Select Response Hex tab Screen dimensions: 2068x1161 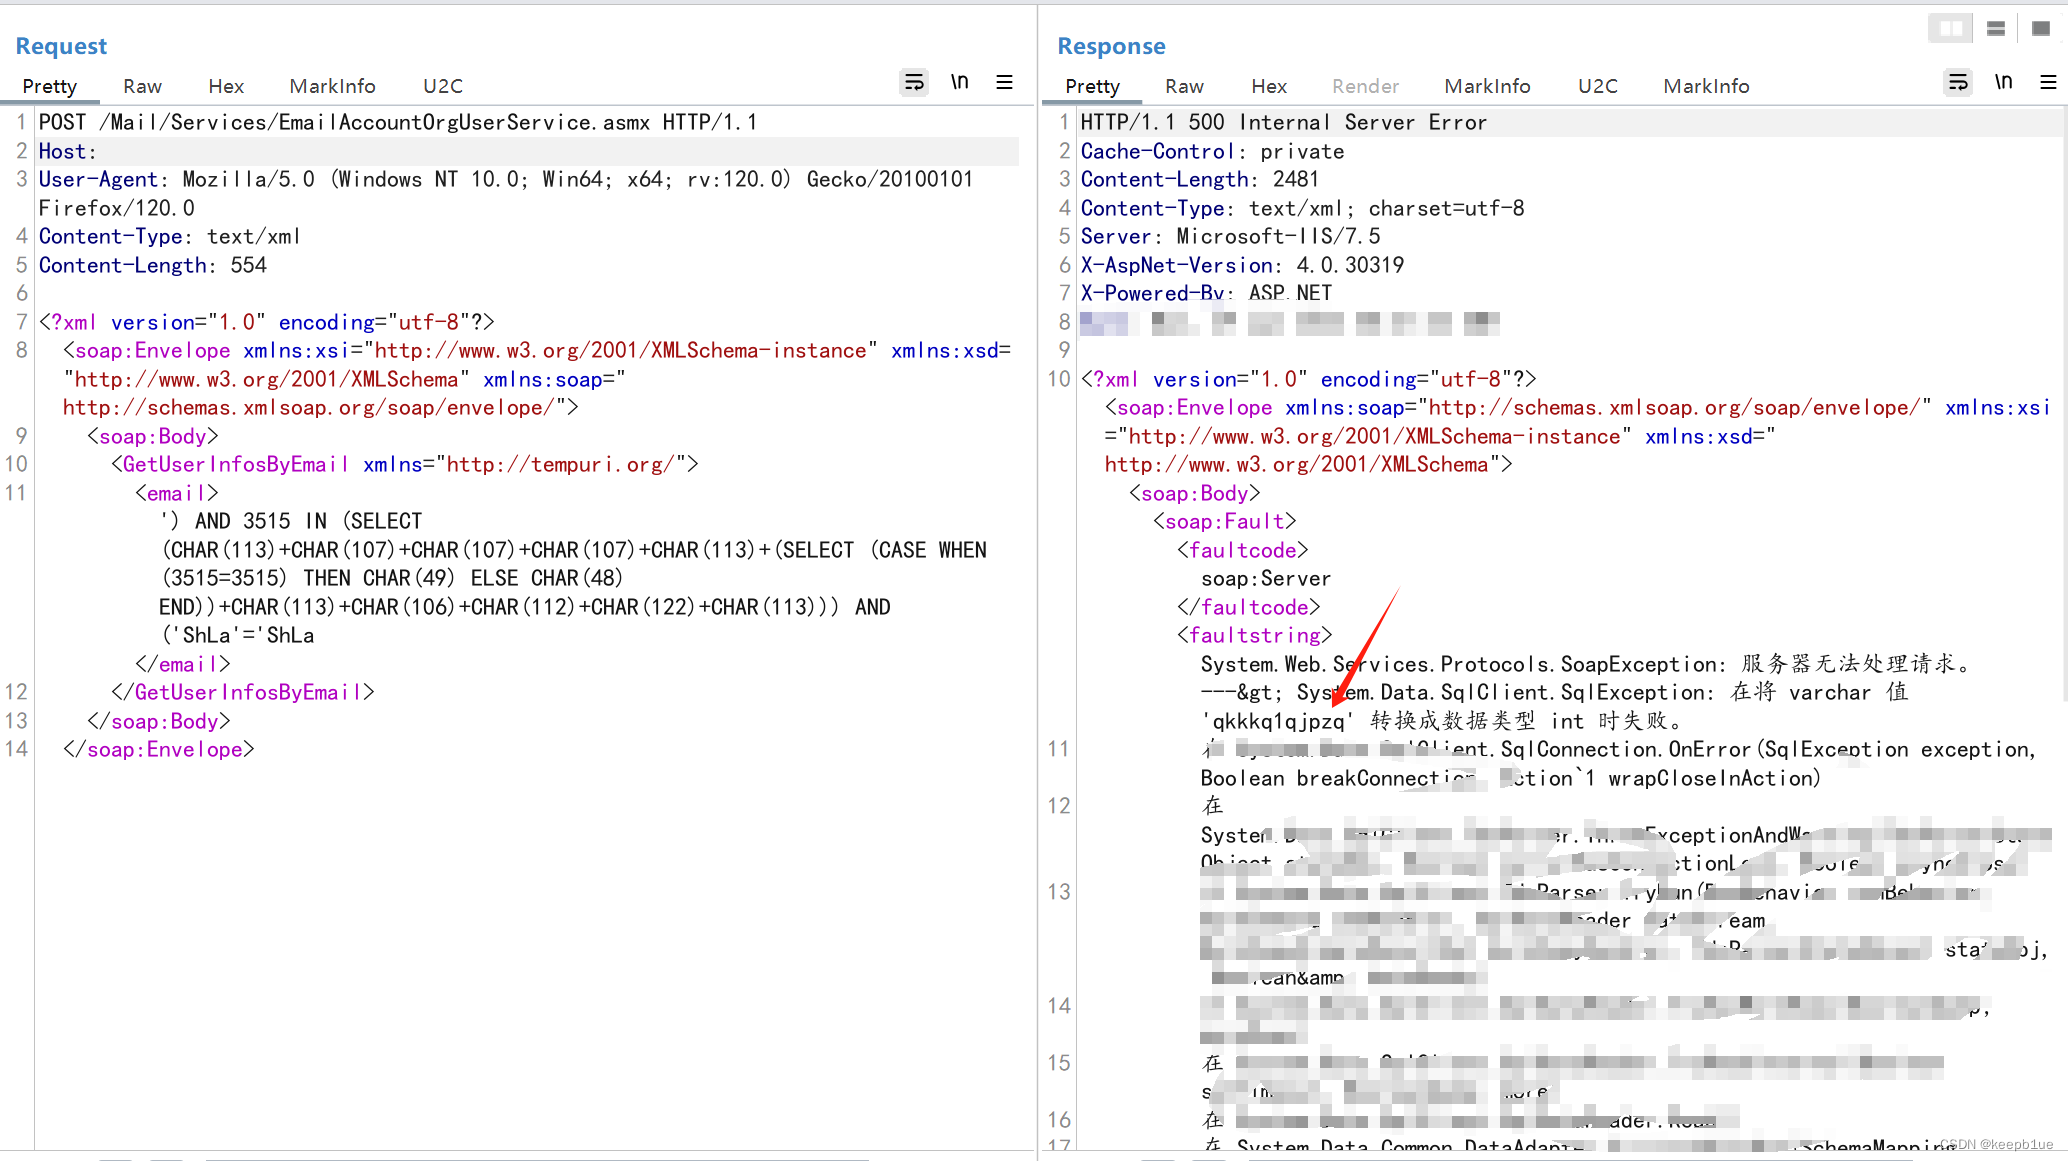point(1269,86)
